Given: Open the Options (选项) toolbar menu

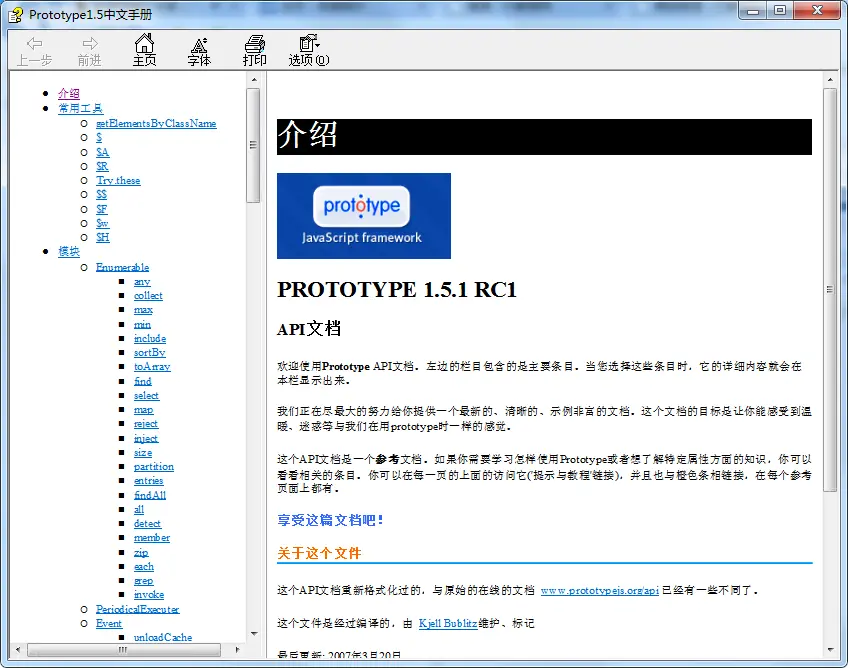Looking at the screenshot, I should (x=309, y=44).
